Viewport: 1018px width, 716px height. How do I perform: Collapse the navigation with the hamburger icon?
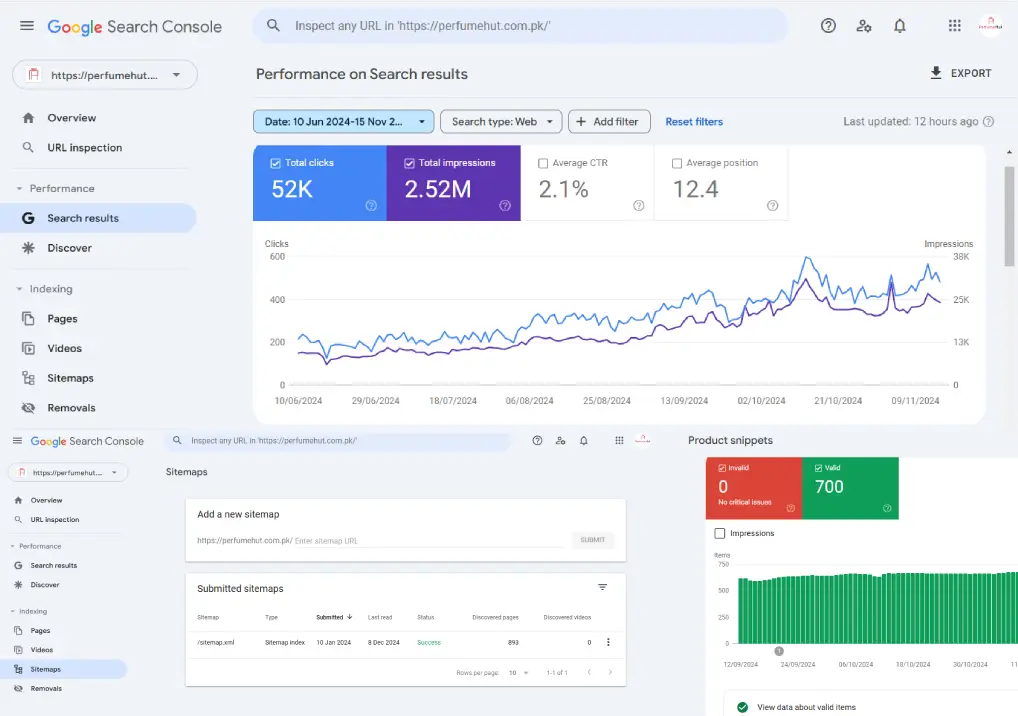(27, 26)
